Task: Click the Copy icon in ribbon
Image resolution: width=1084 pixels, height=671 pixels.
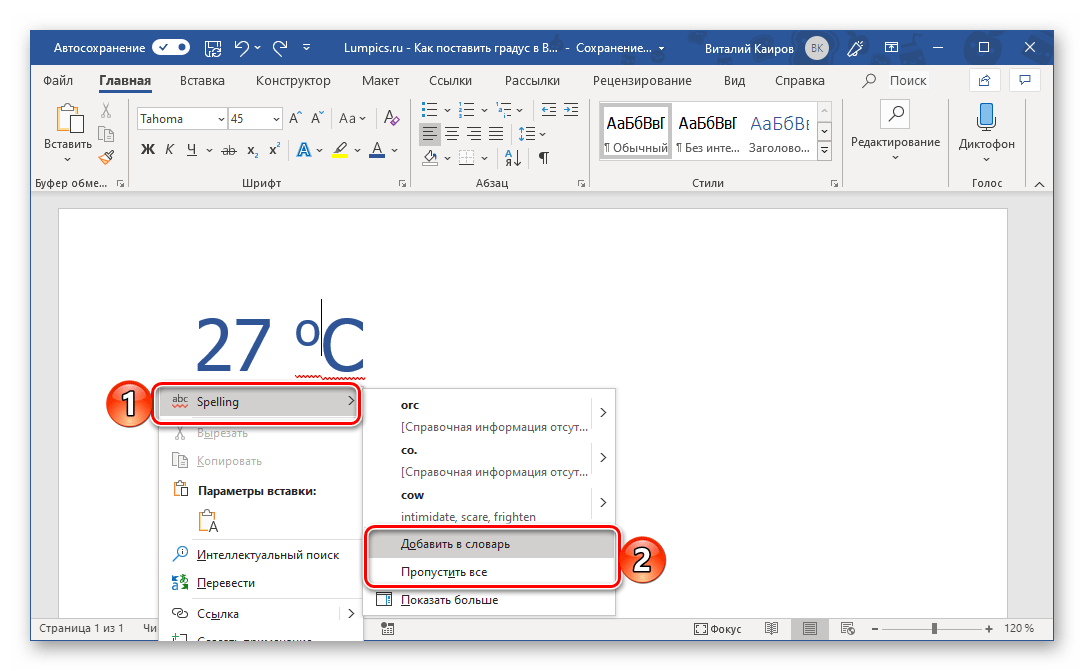Action: click(106, 134)
